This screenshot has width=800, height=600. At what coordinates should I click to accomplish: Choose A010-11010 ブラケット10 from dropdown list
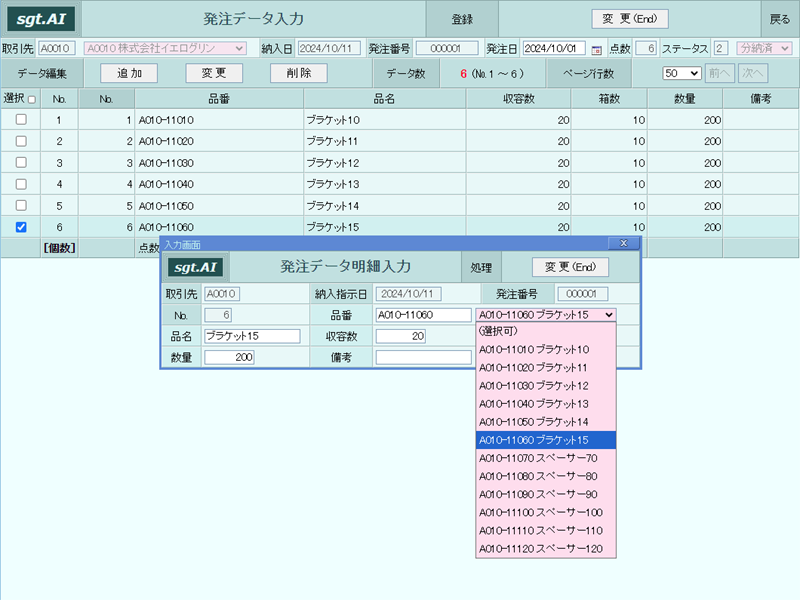[545, 349]
